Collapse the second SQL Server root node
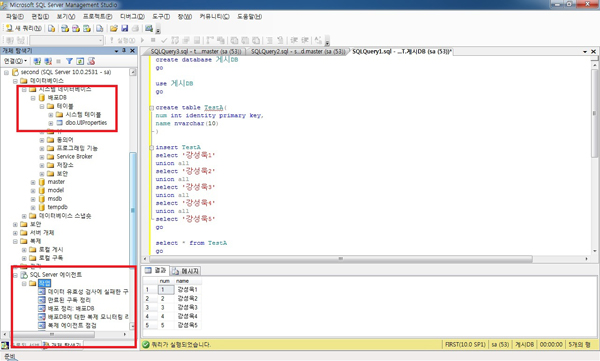The image size is (600, 361). pos(7,72)
